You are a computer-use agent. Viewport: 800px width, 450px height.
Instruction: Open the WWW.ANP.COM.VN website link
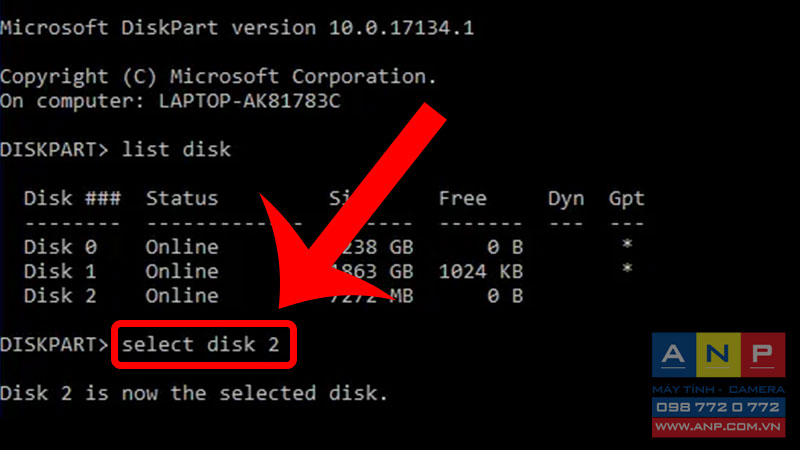[718, 427]
